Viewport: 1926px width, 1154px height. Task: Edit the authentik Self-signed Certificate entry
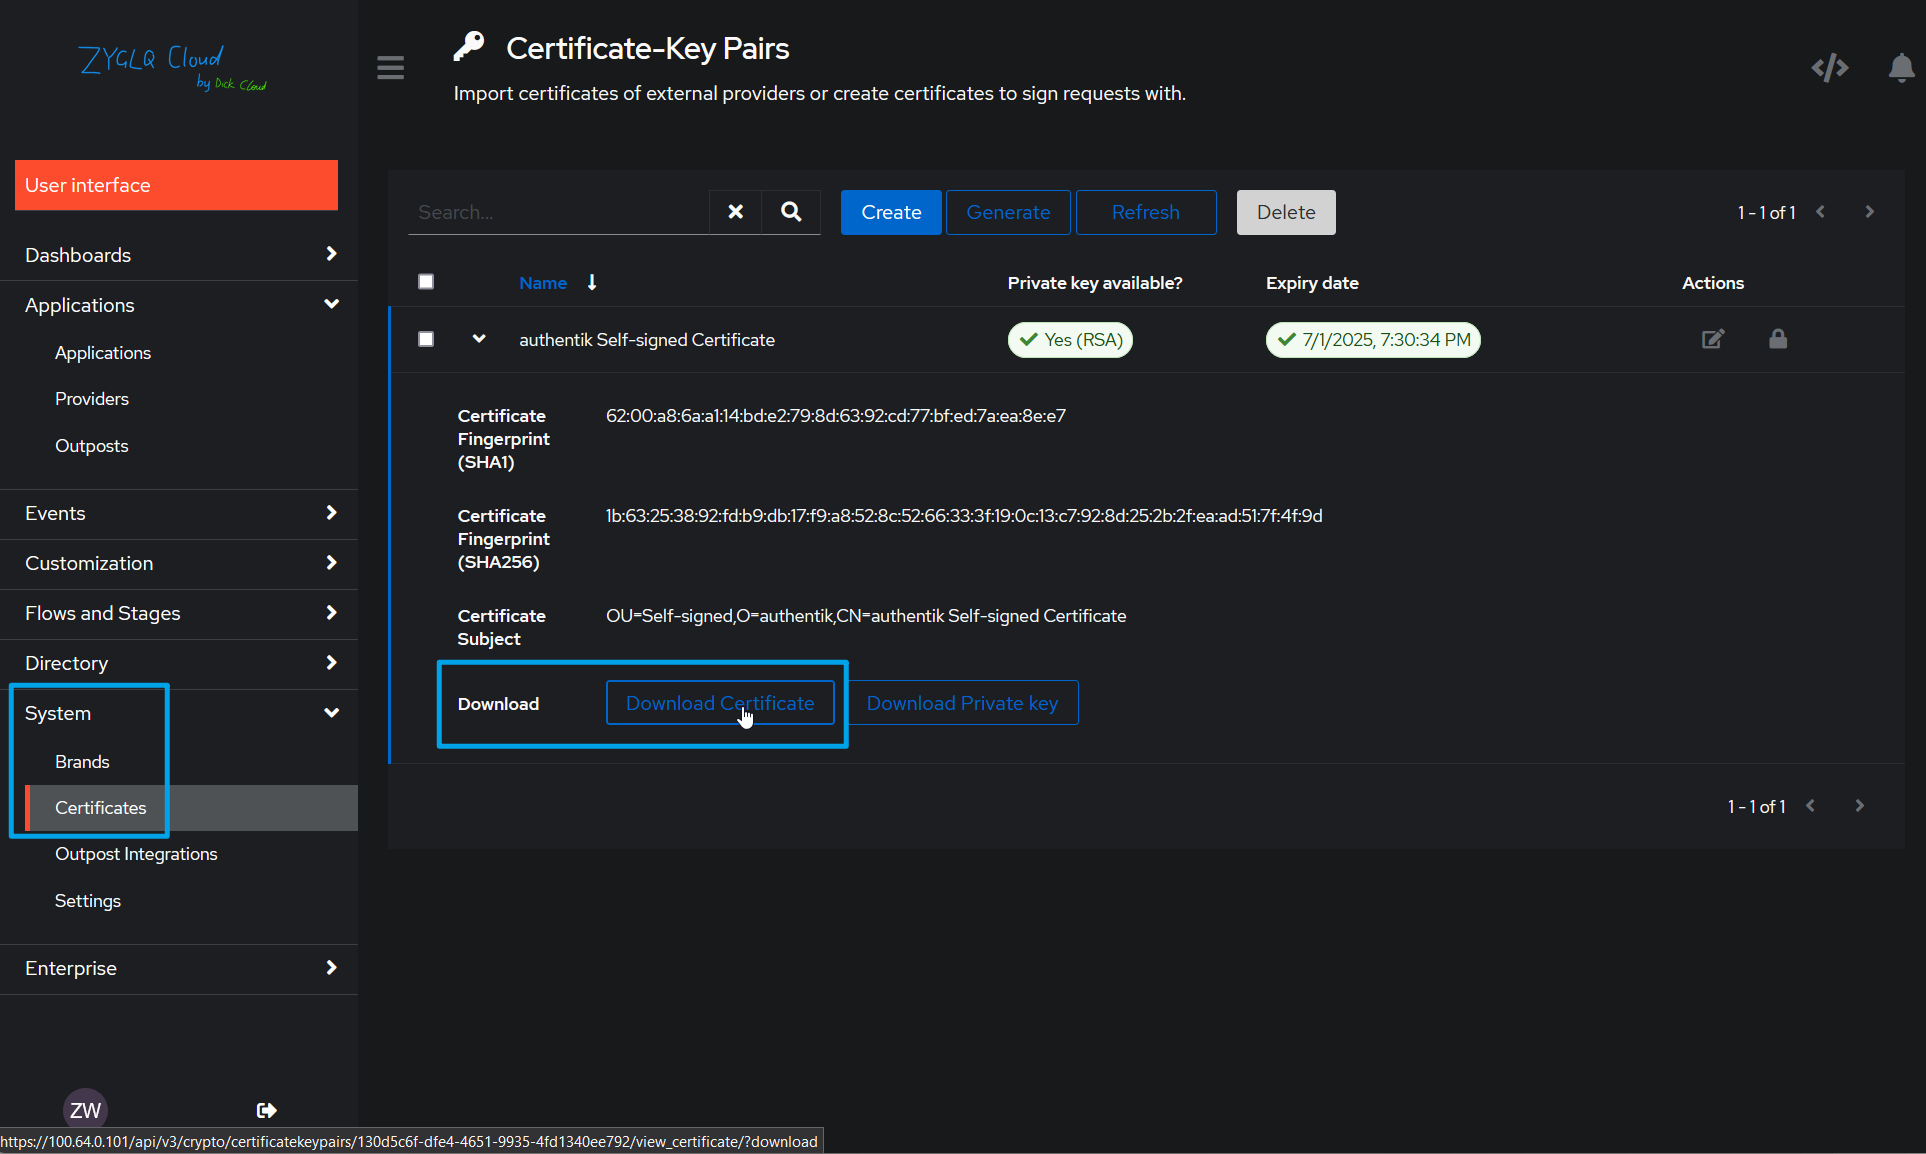click(x=1713, y=339)
